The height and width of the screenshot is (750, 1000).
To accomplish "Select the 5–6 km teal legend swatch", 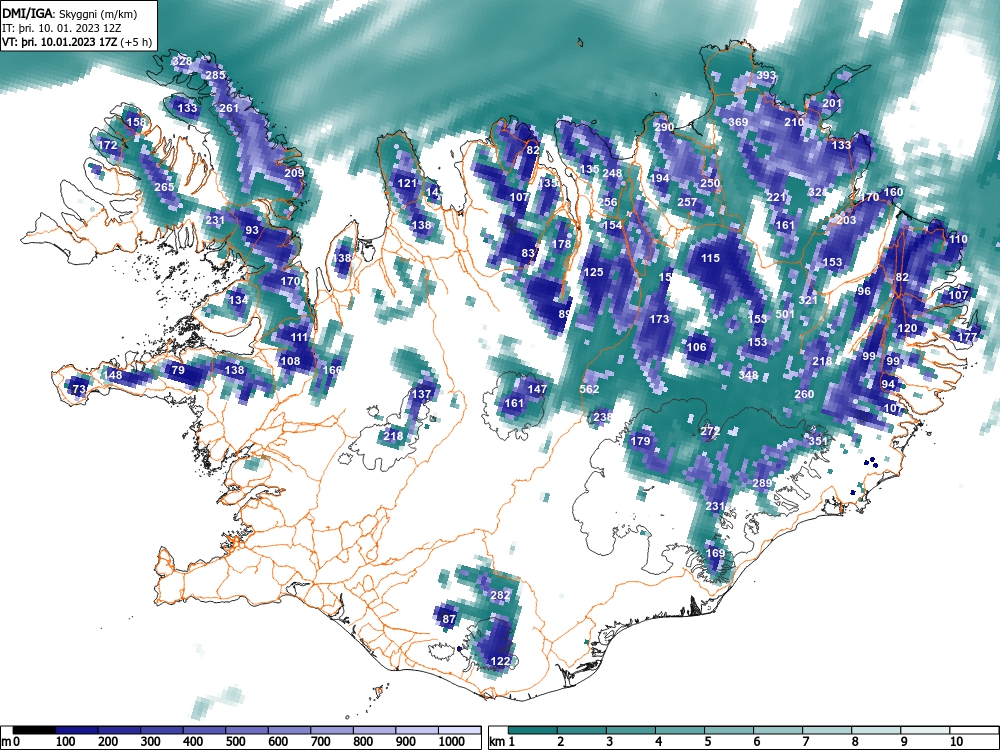I will pos(729,730).
